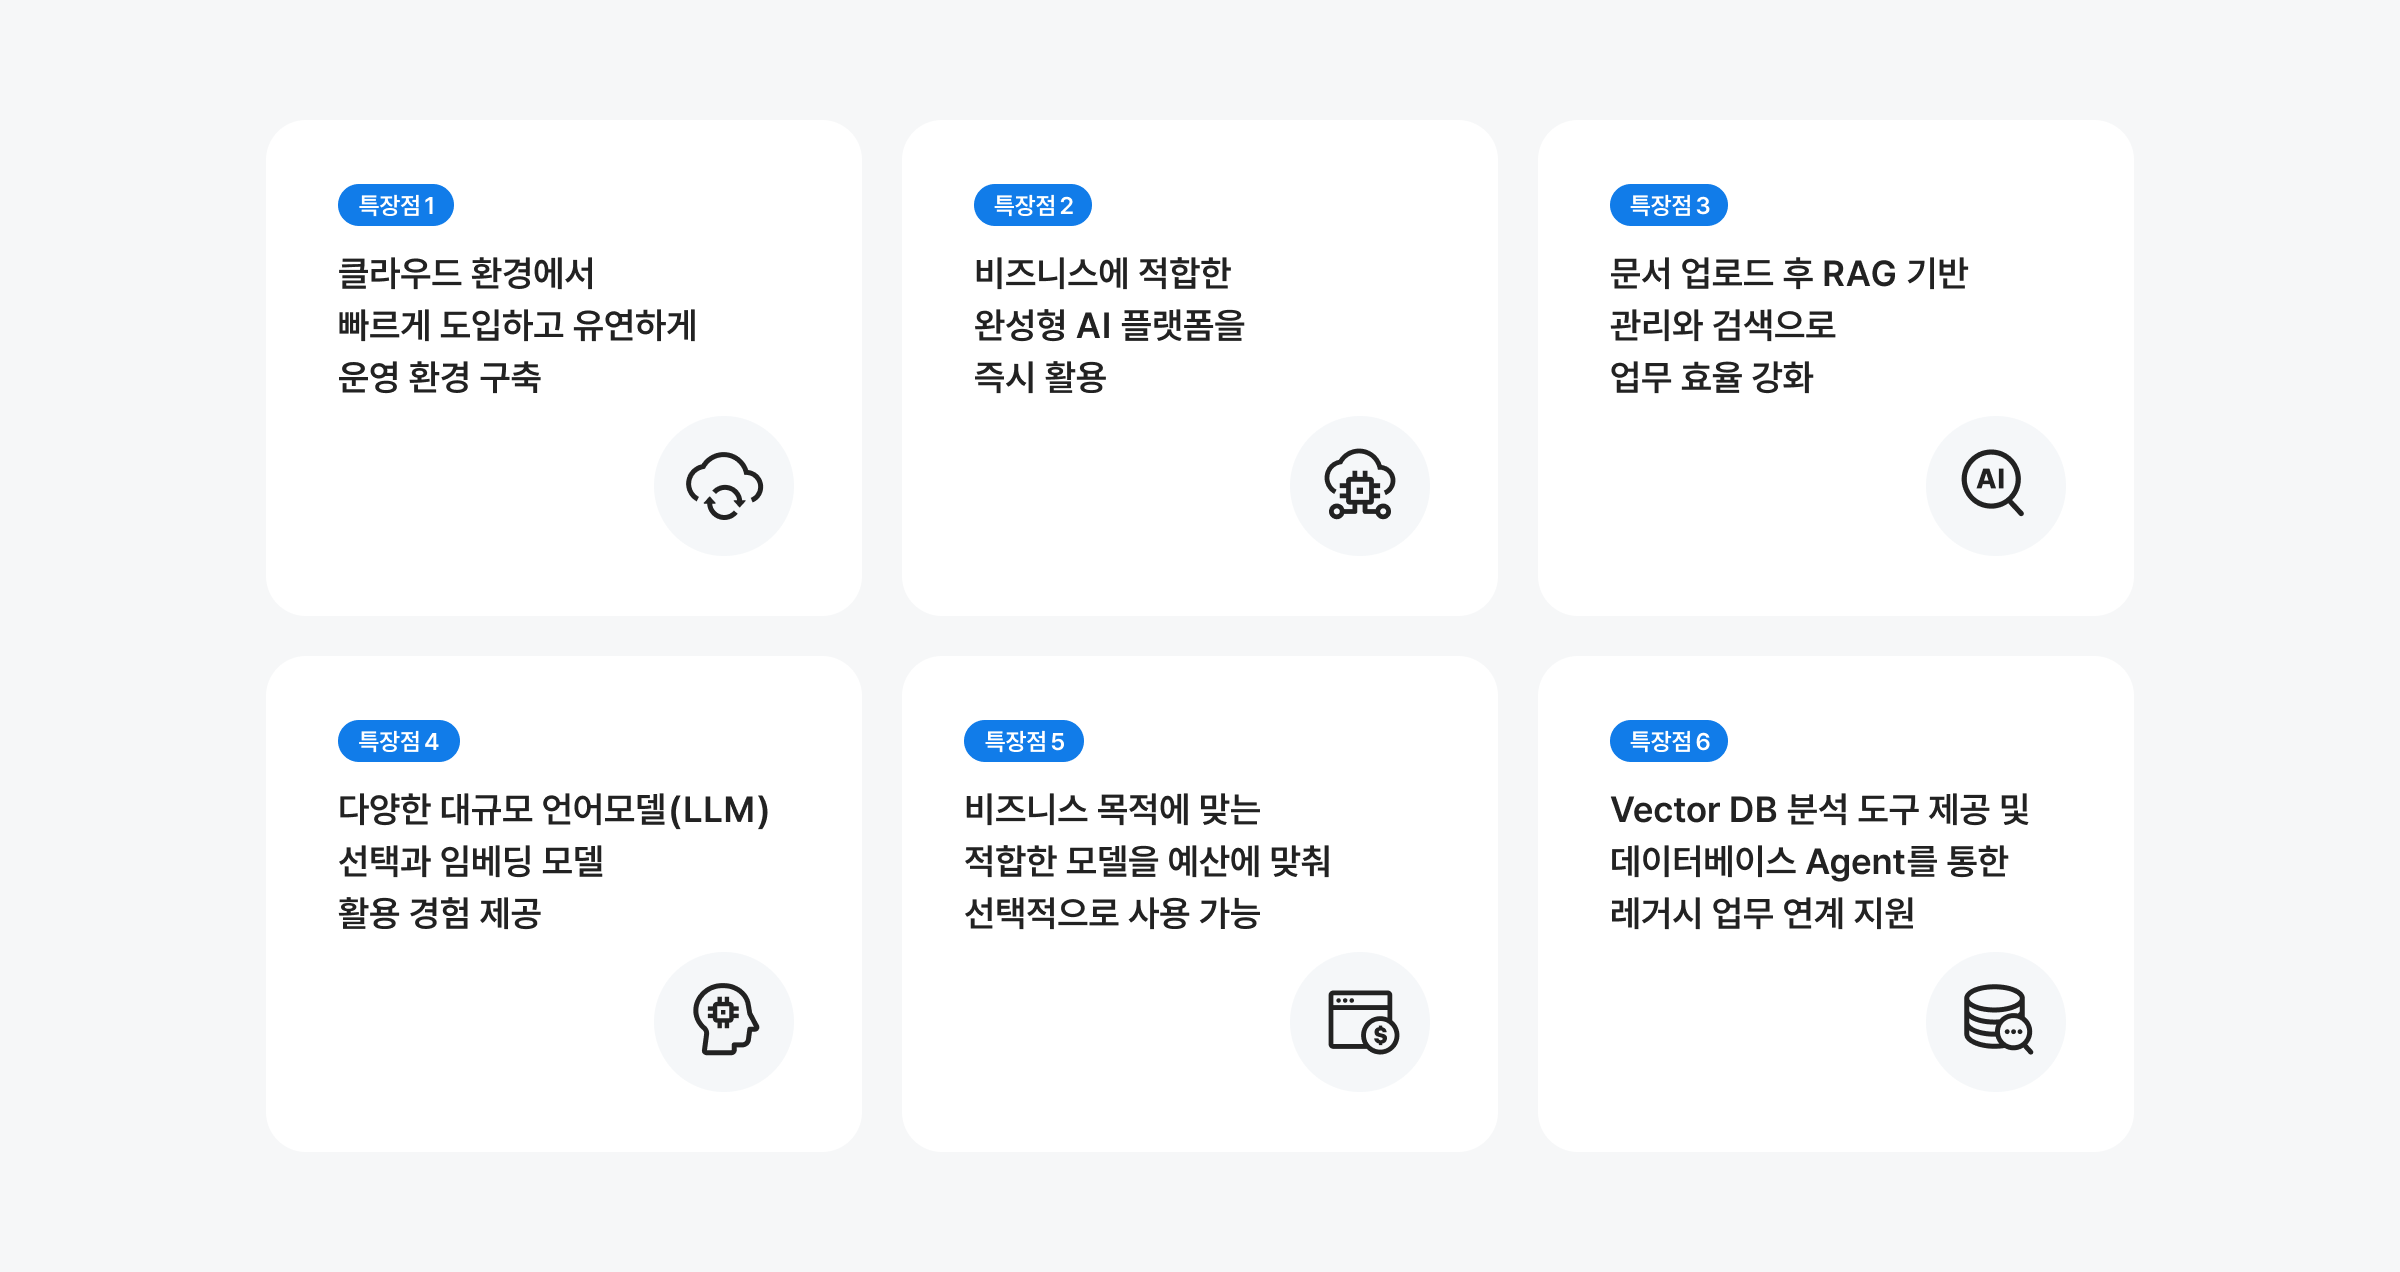
Task: Click the cloud sync icon
Action: coord(724,486)
